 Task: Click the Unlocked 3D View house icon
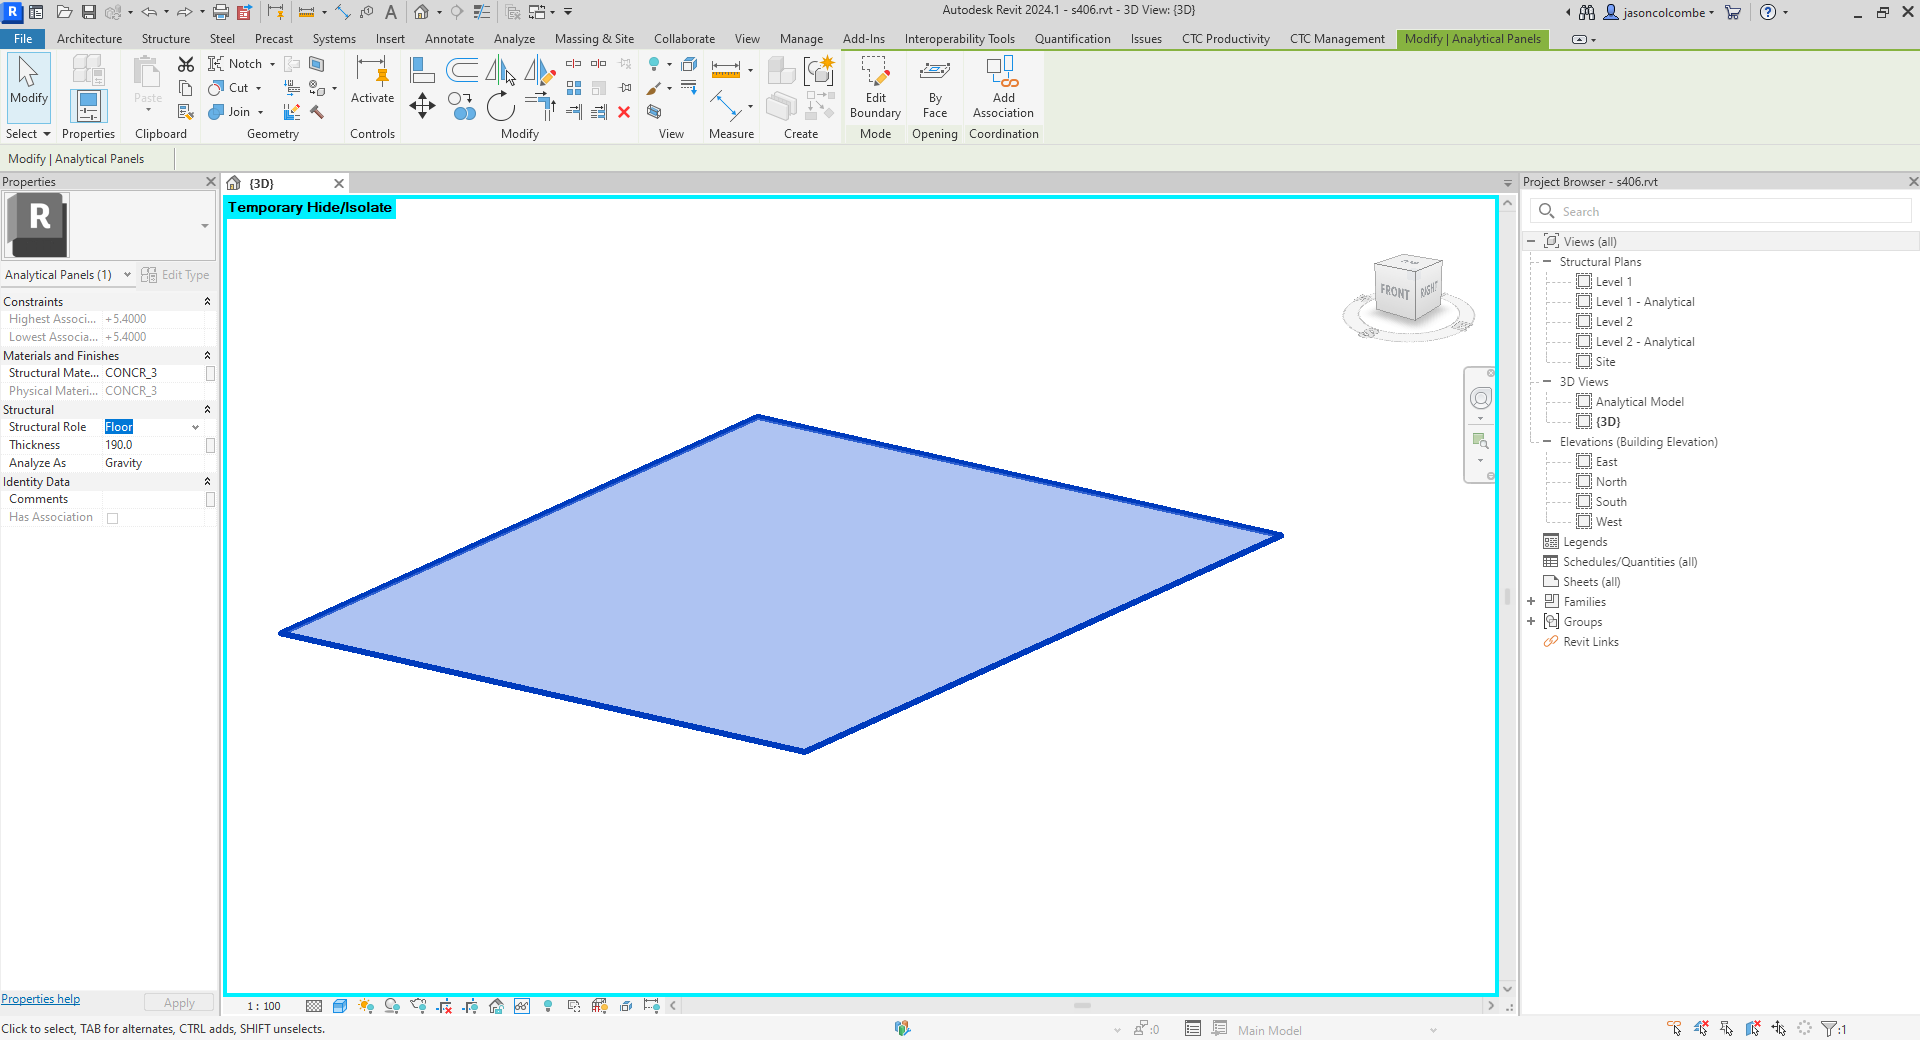(496, 1006)
